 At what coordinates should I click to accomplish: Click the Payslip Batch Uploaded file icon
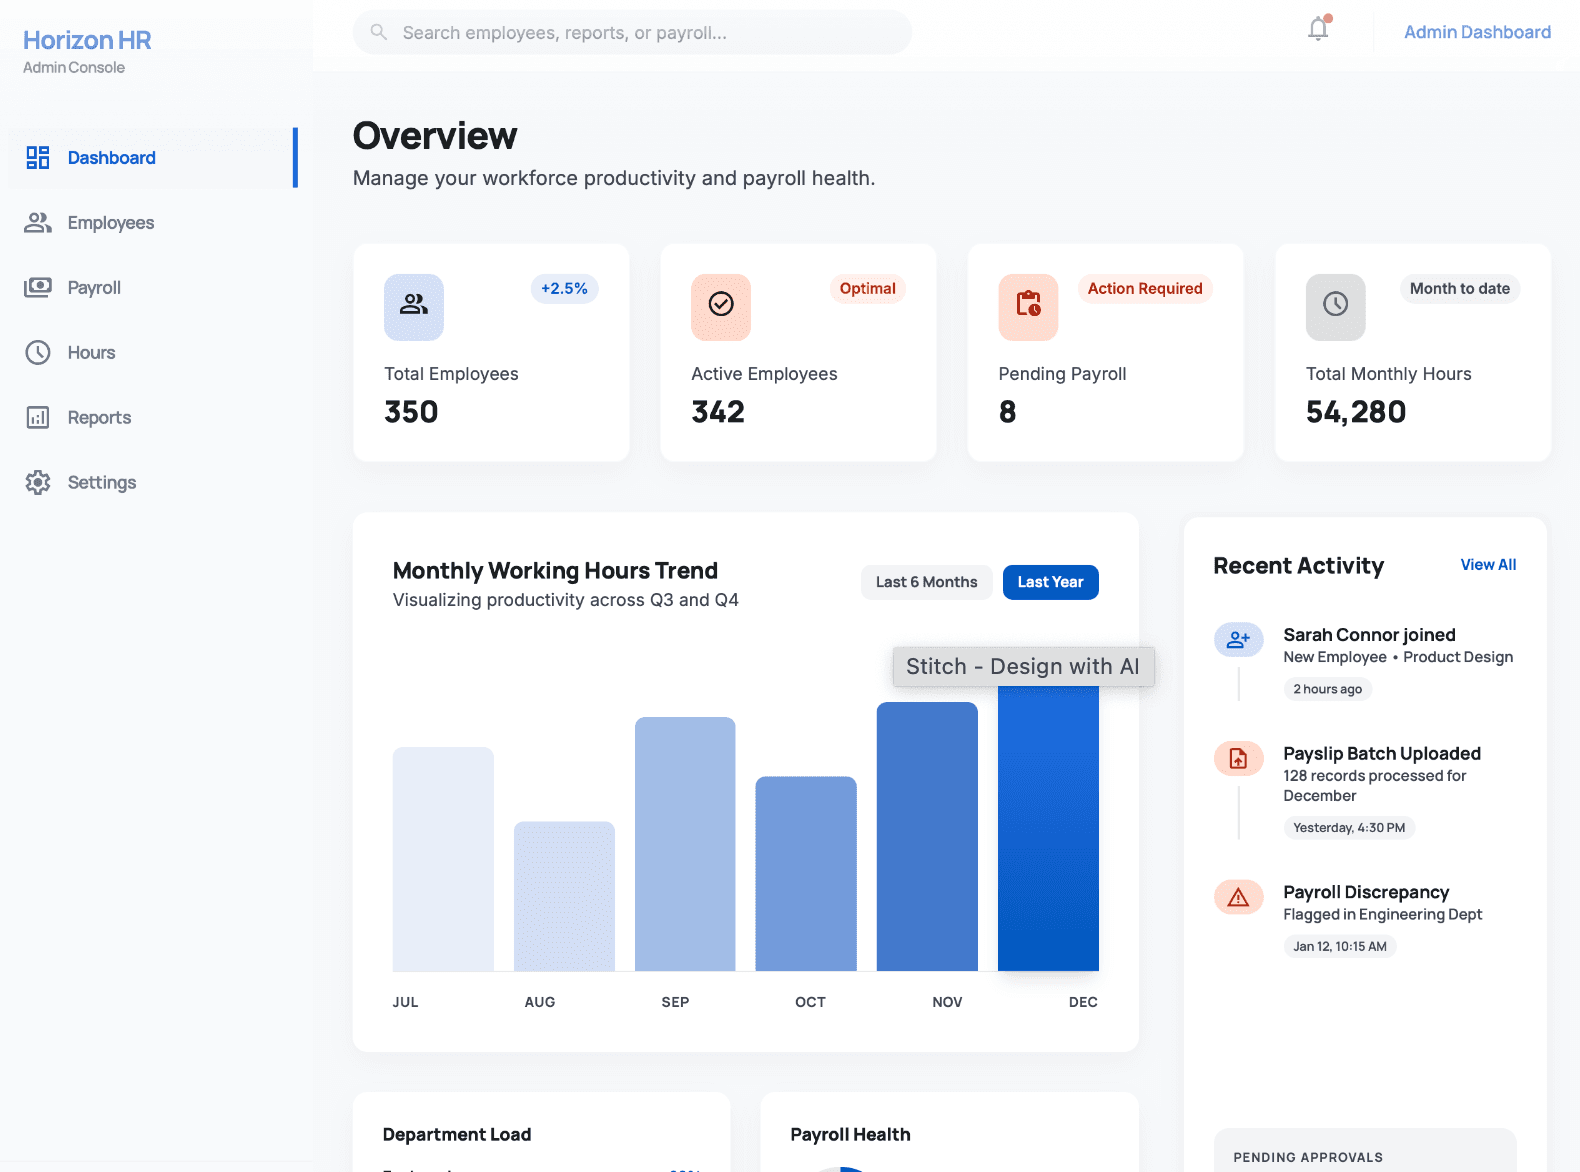1238,758
